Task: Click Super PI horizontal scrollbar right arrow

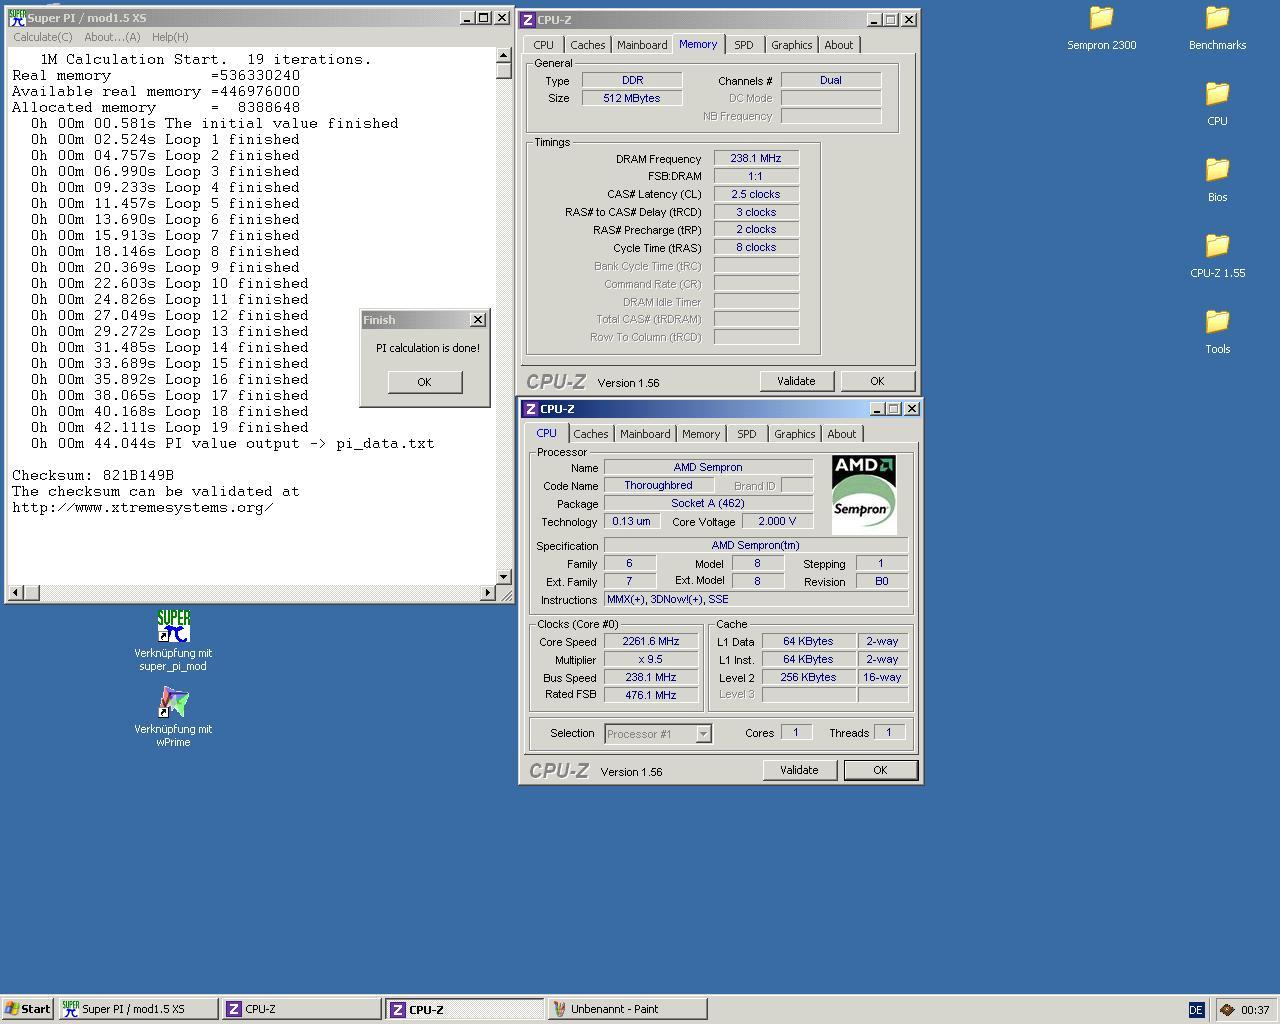Action: [488, 593]
